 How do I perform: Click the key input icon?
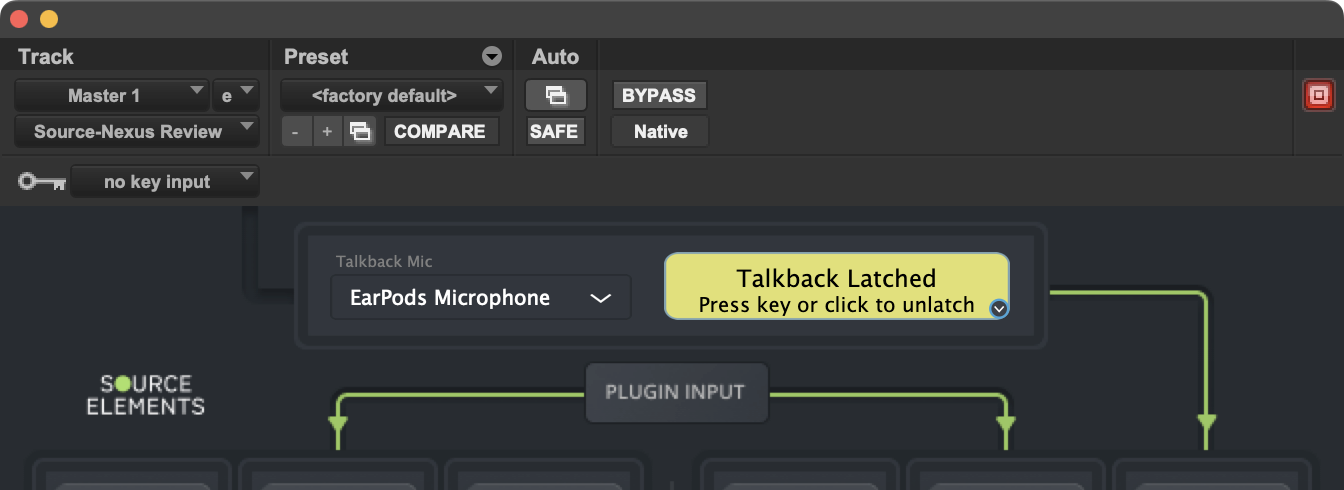pos(42,182)
